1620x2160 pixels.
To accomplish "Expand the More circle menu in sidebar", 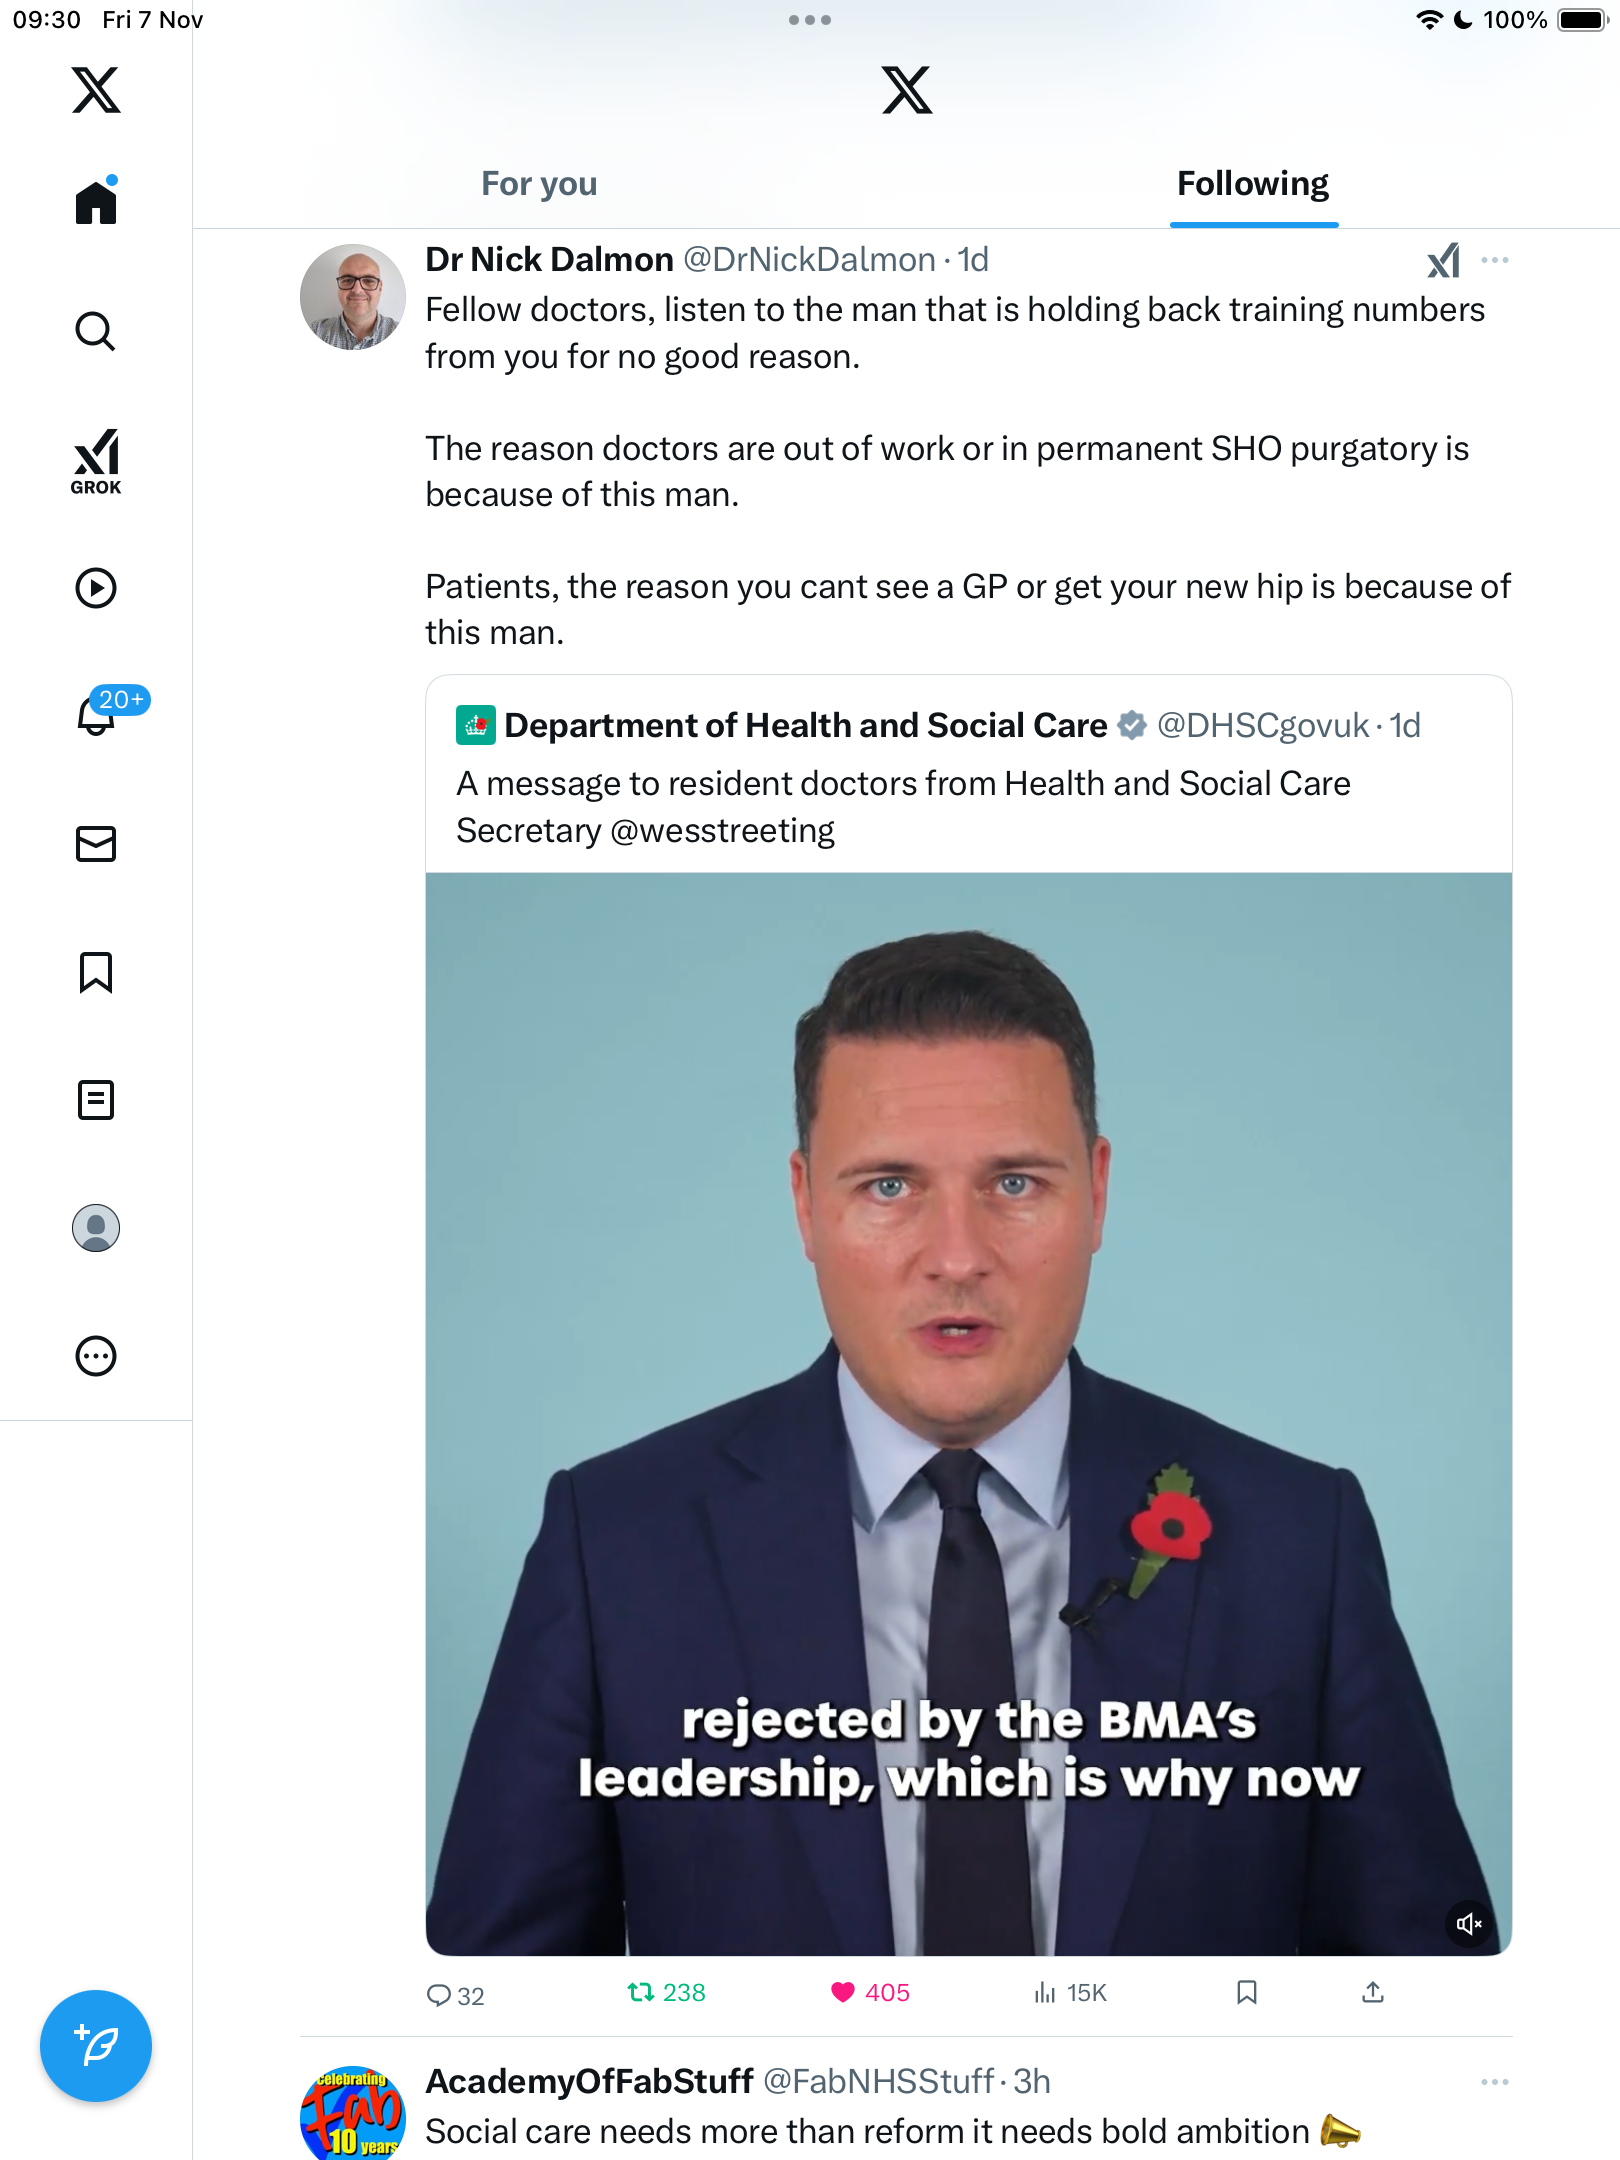I will point(96,1357).
